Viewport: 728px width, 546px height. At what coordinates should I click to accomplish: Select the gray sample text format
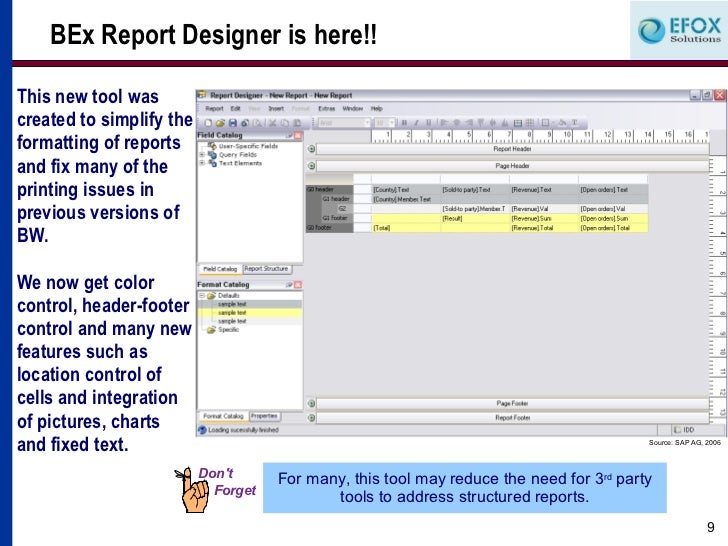point(250,304)
